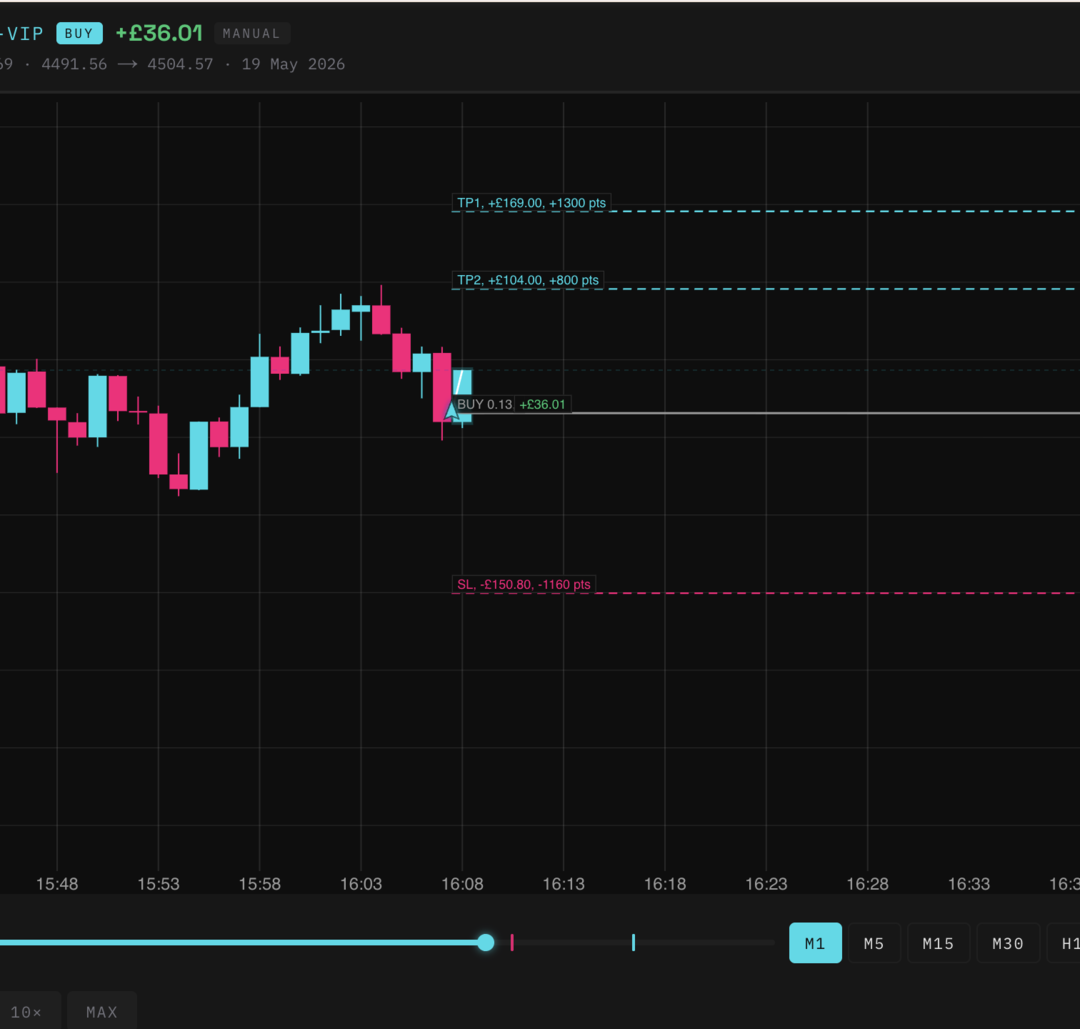The height and width of the screenshot is (1029, 1080).
Task: Jump to the pink timeline marker
Action: pos(512,943)
